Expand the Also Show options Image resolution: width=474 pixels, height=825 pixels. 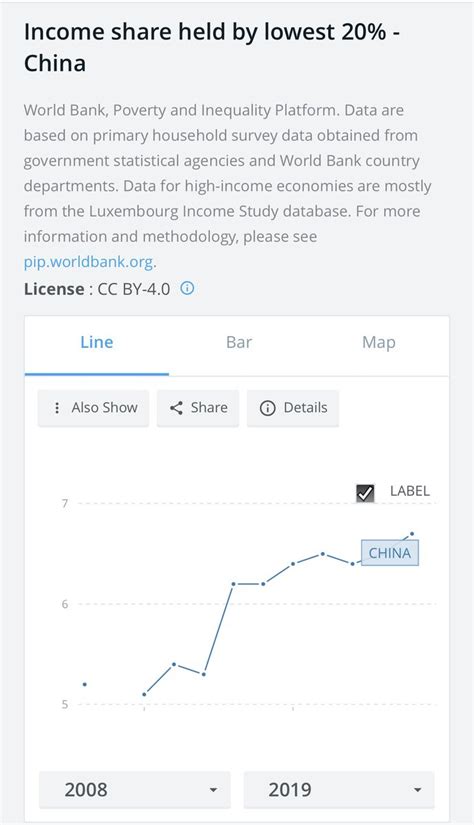tap(93, 408)
